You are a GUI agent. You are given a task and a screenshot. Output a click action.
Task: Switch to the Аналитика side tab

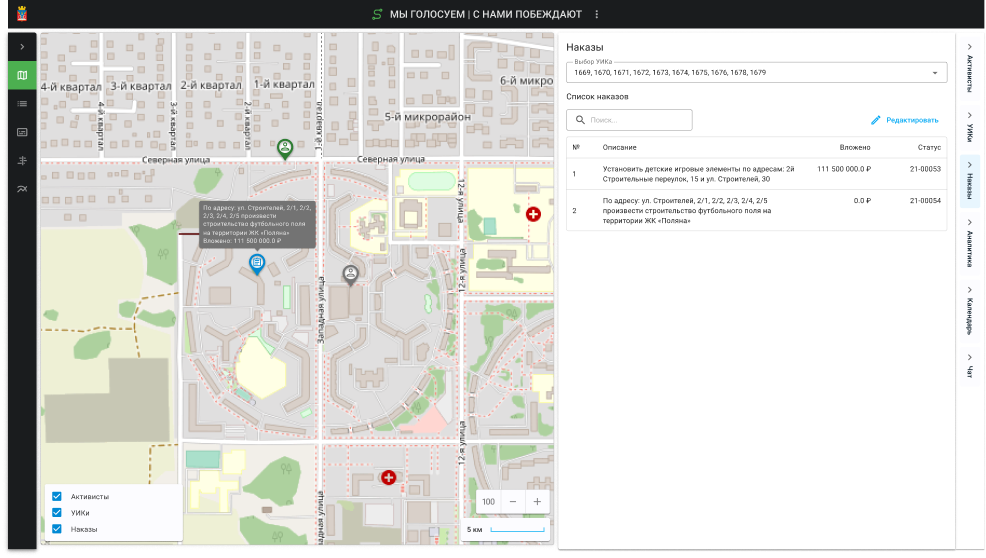click(970, 244)
